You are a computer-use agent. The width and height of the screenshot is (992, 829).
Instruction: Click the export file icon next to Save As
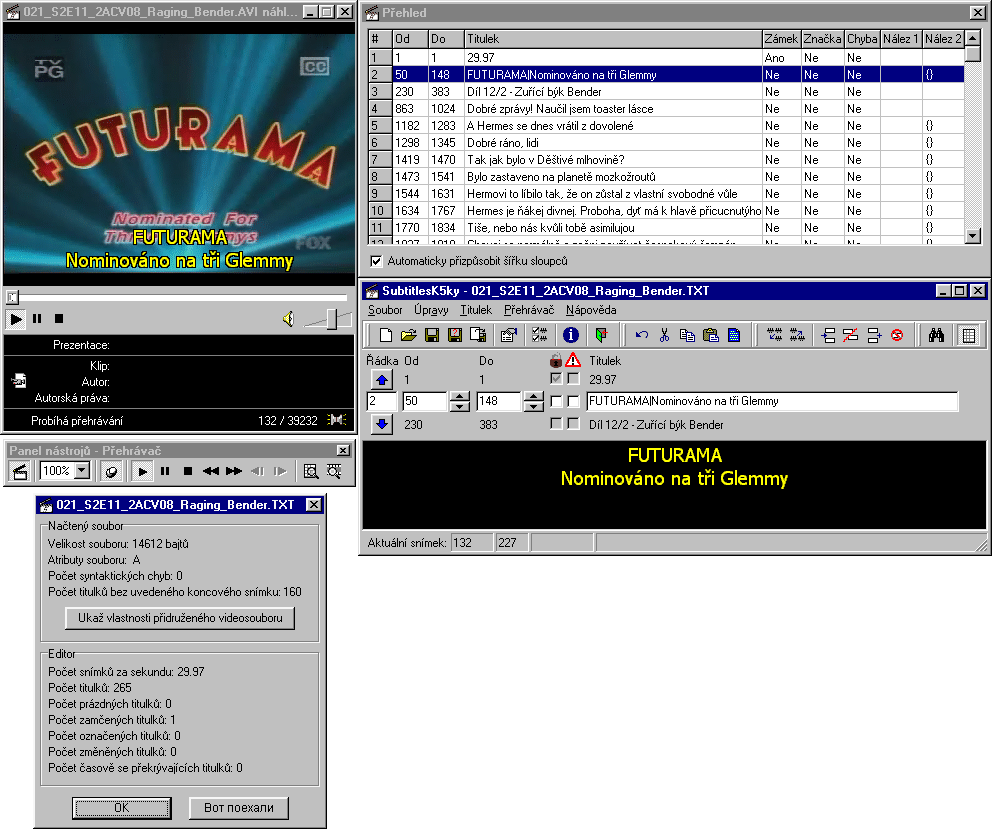pos(478,335)
